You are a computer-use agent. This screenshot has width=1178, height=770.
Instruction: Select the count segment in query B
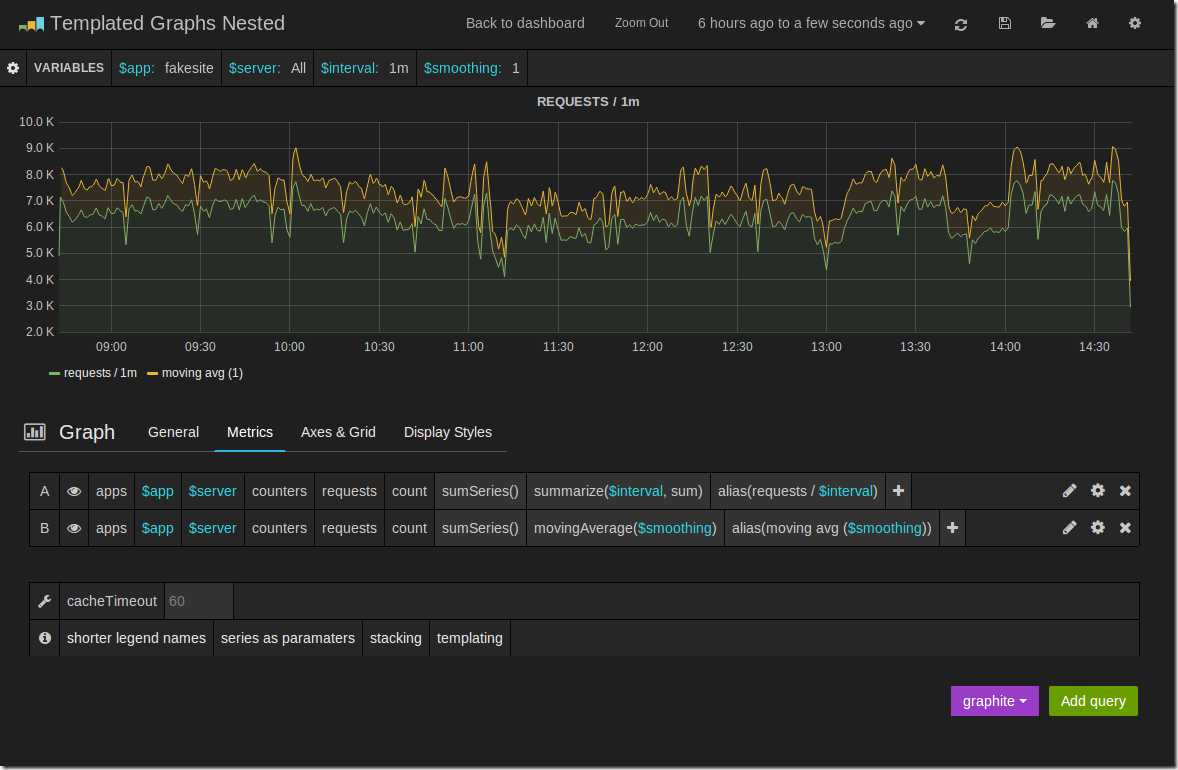(409, 528)
